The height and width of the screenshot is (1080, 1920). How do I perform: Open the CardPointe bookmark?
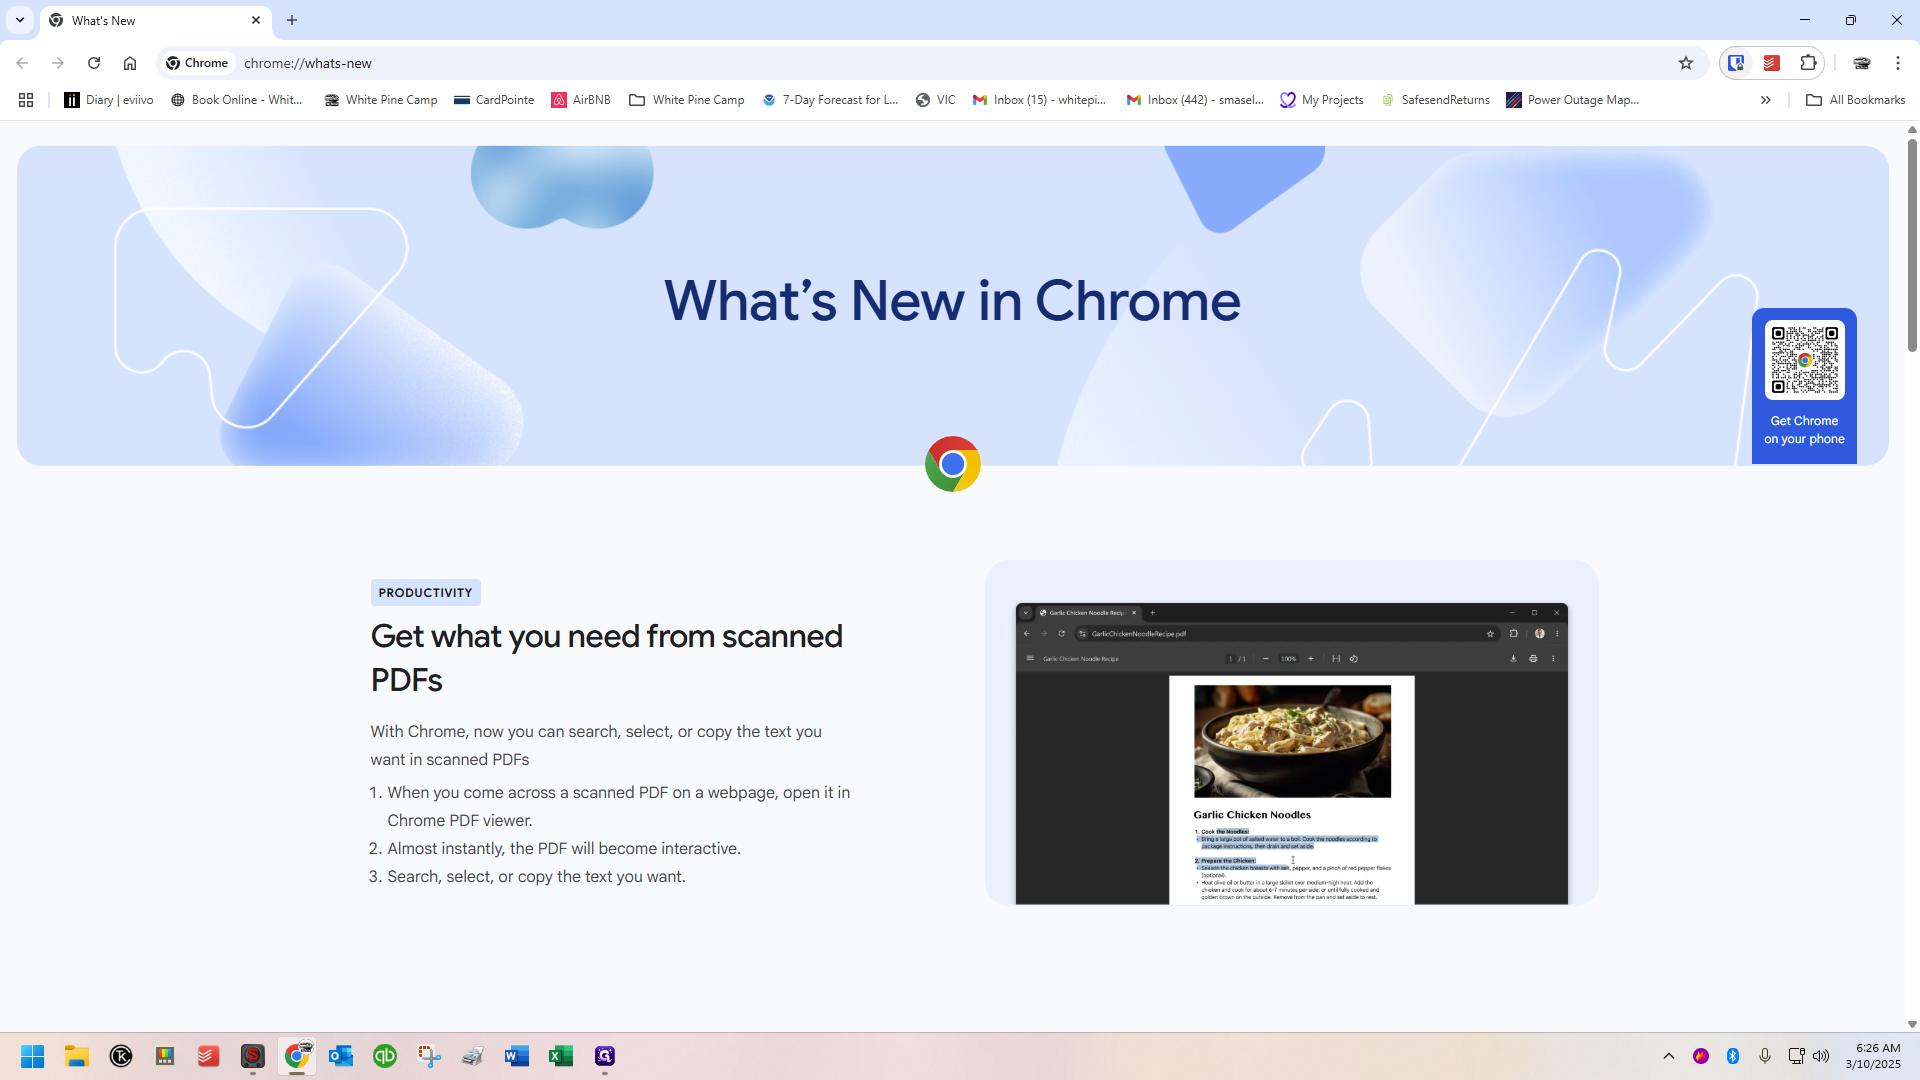click(x=494, y=100)
